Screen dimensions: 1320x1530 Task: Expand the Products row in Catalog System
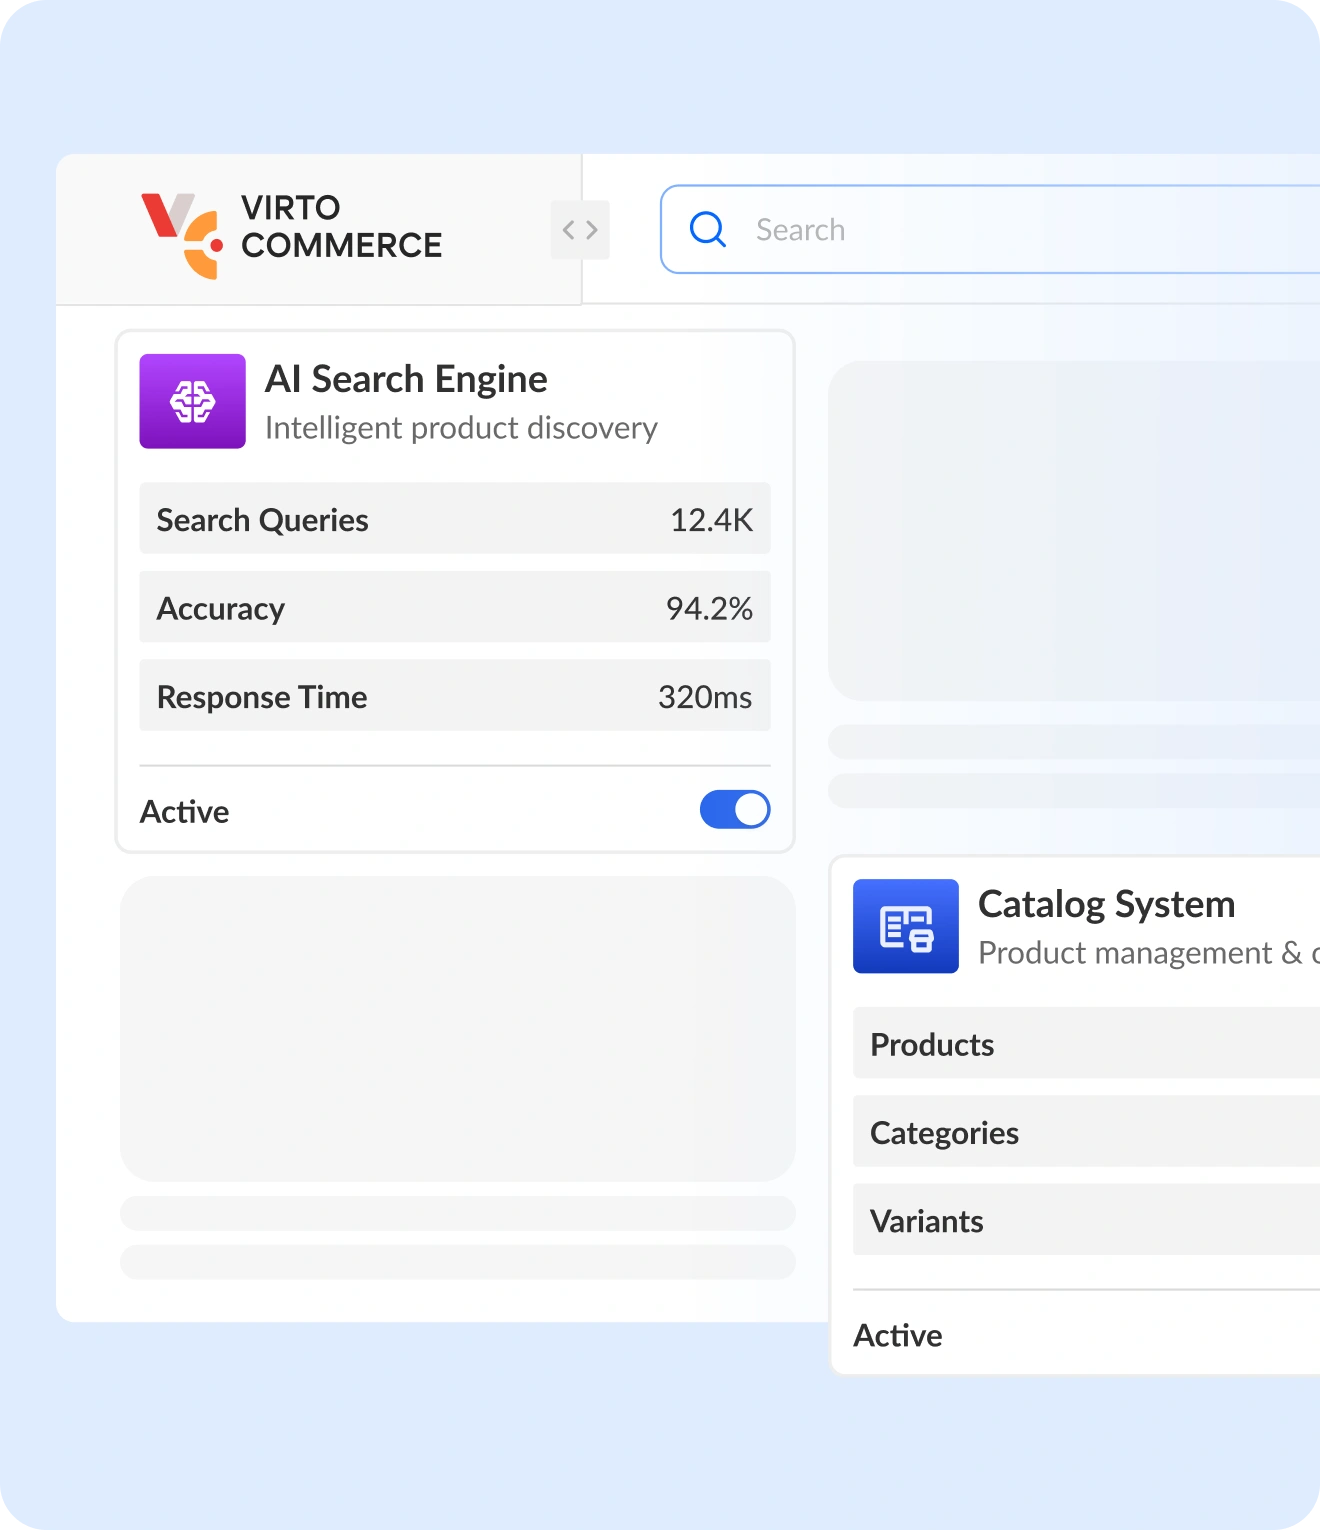coord(1084,1043)
